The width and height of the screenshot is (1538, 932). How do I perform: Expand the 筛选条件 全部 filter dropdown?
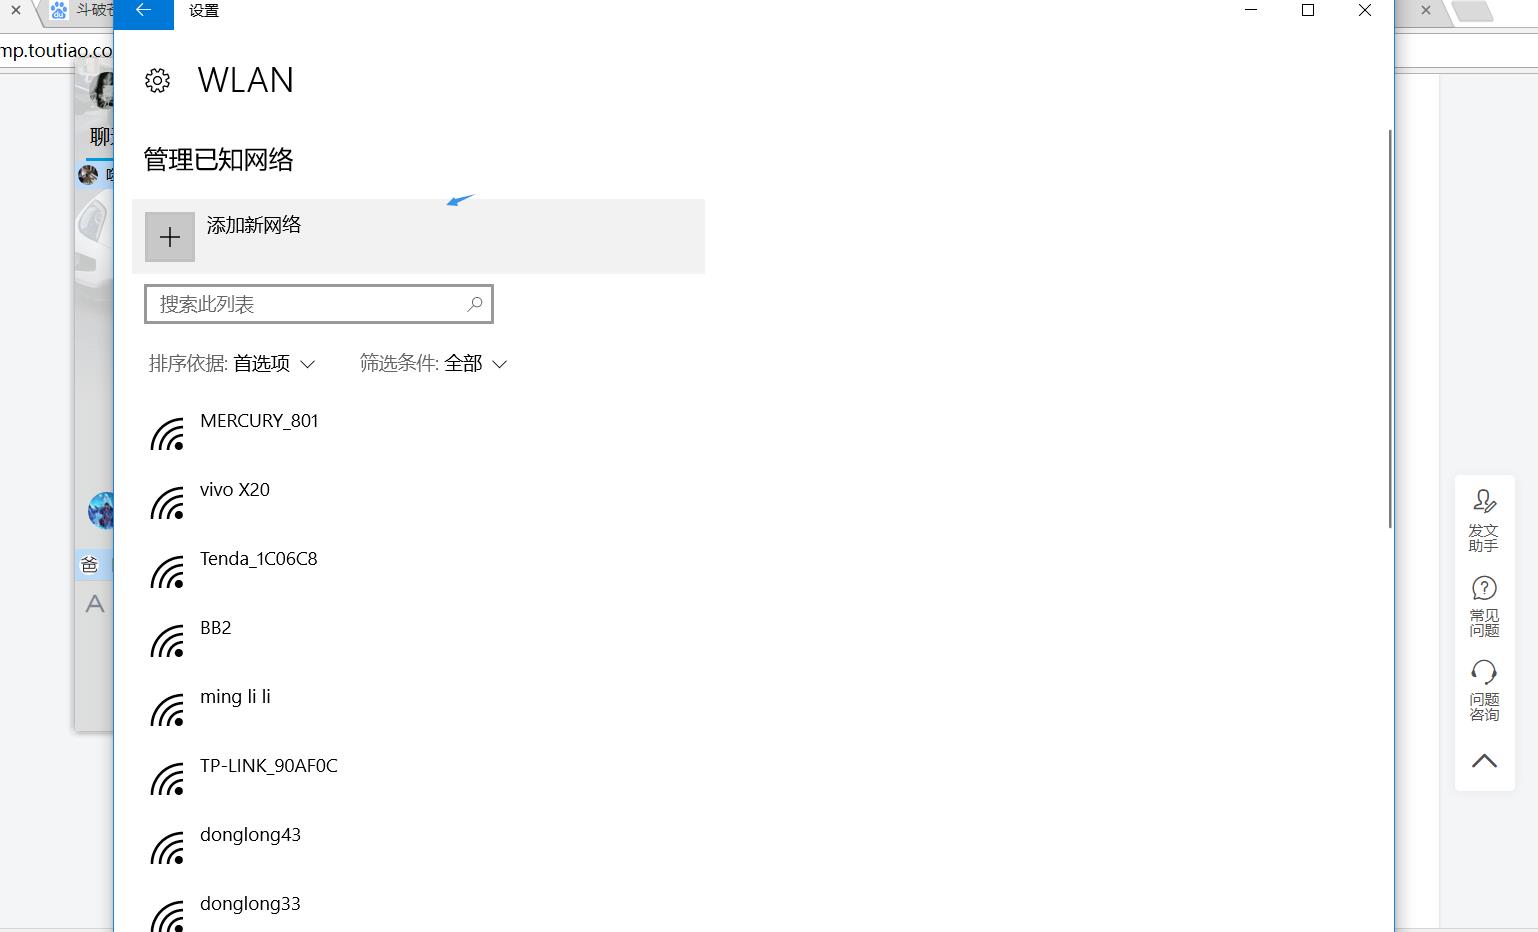pyautogui.click(x=434, y=363)
